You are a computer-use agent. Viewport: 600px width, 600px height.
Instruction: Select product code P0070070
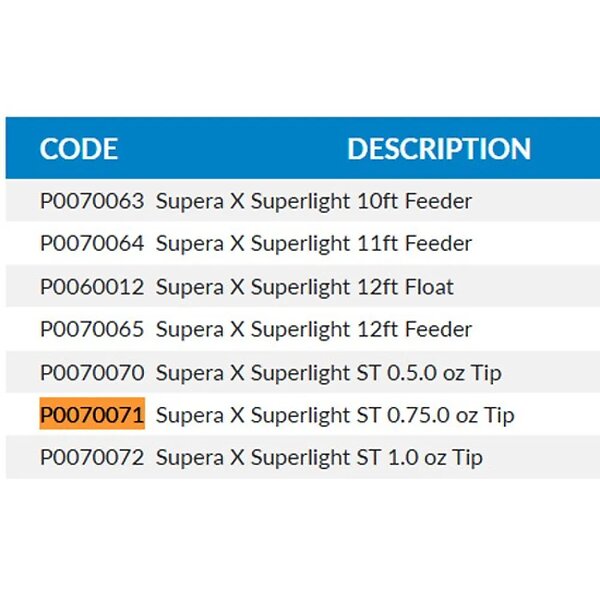pyautogui.click(x=92, y=373)
